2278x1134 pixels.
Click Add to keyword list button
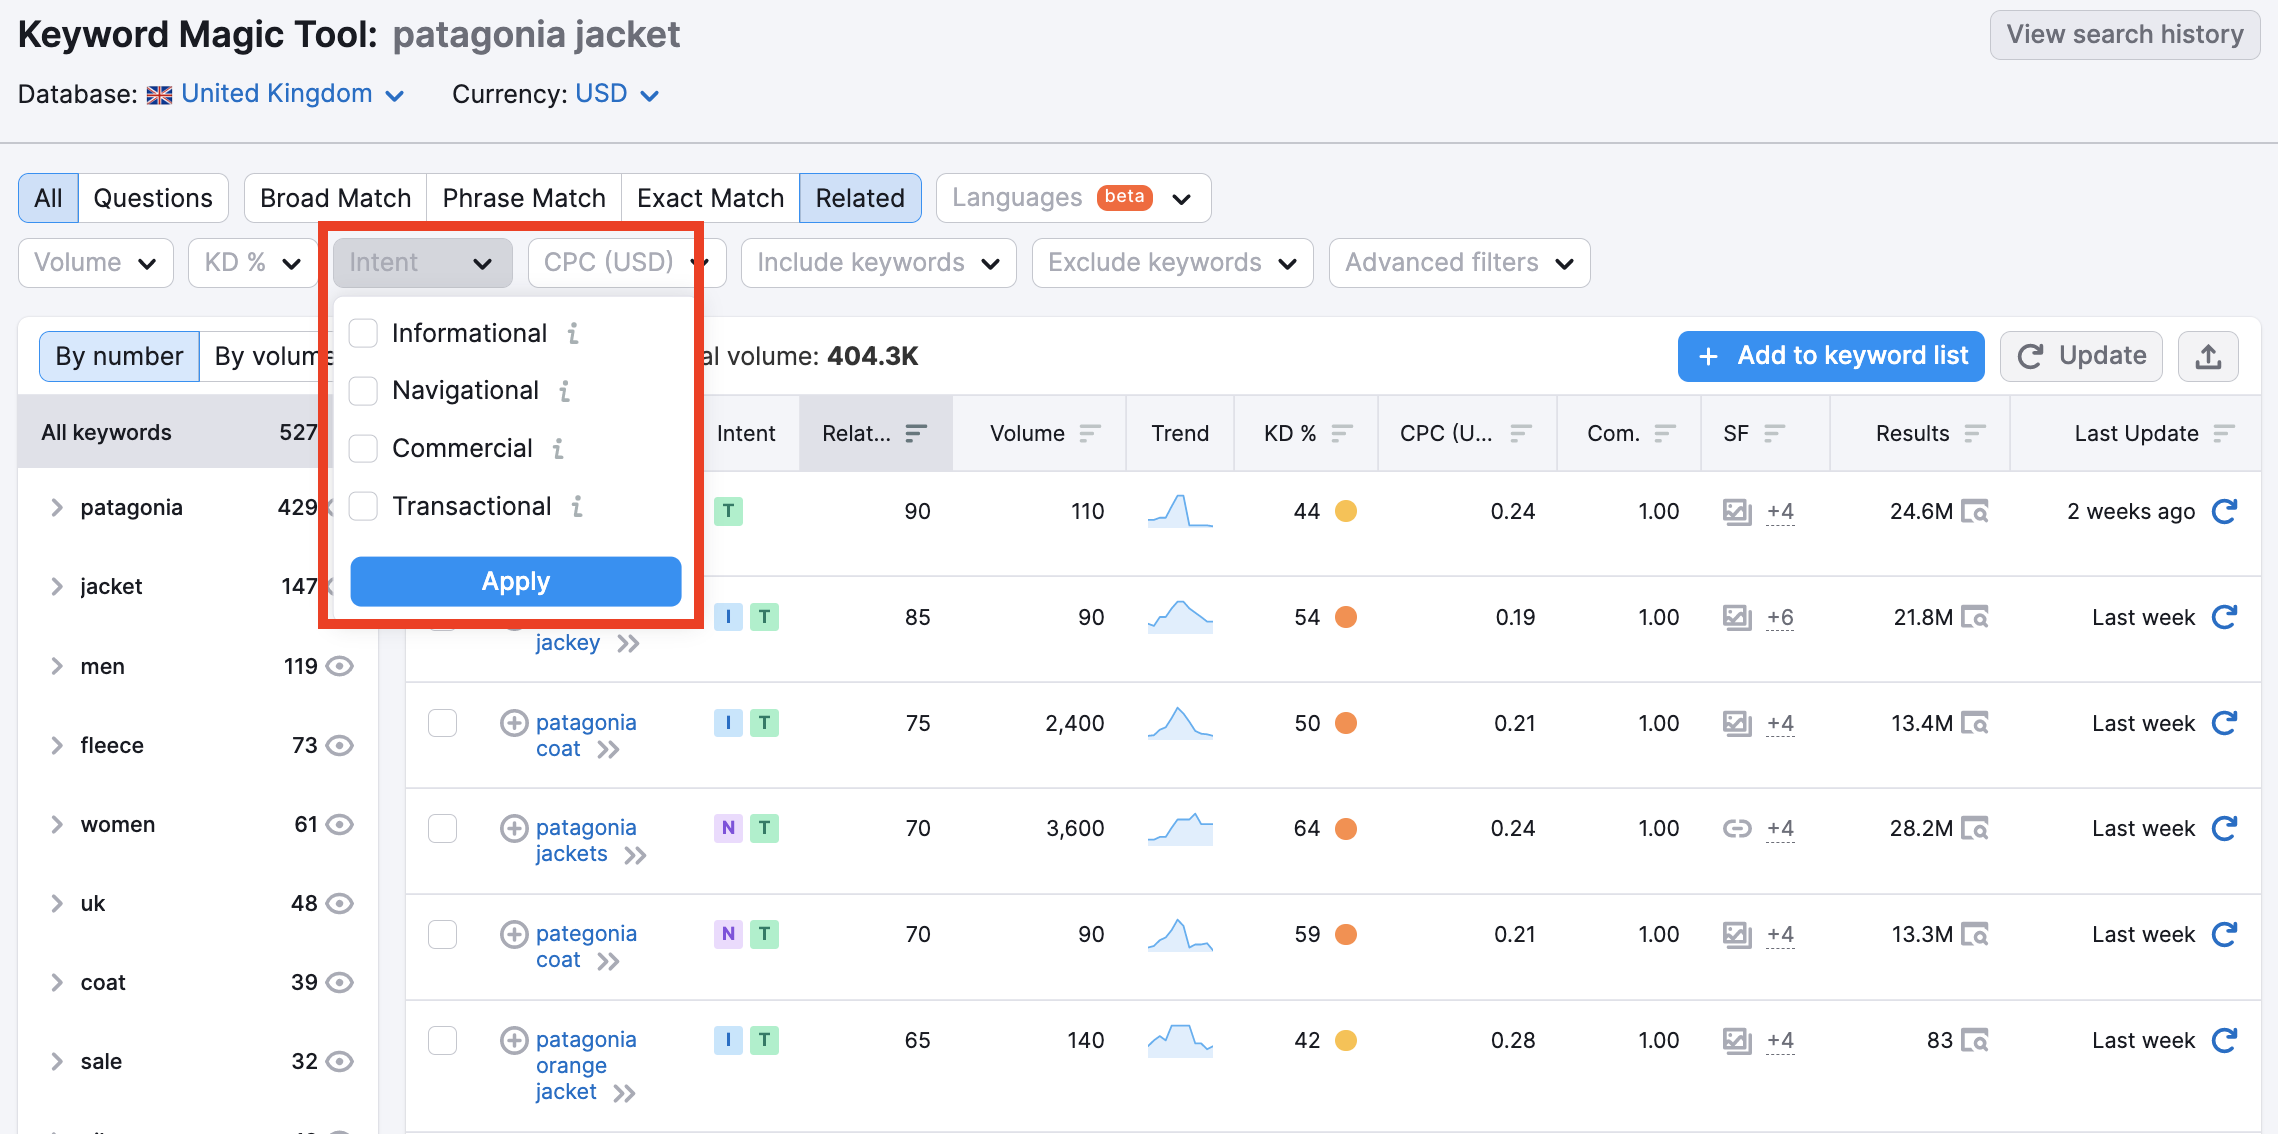click(1831, 357)
